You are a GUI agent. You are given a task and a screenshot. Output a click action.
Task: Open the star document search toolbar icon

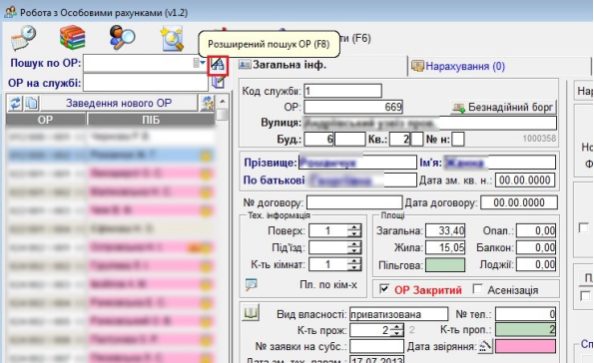[172, 38]
